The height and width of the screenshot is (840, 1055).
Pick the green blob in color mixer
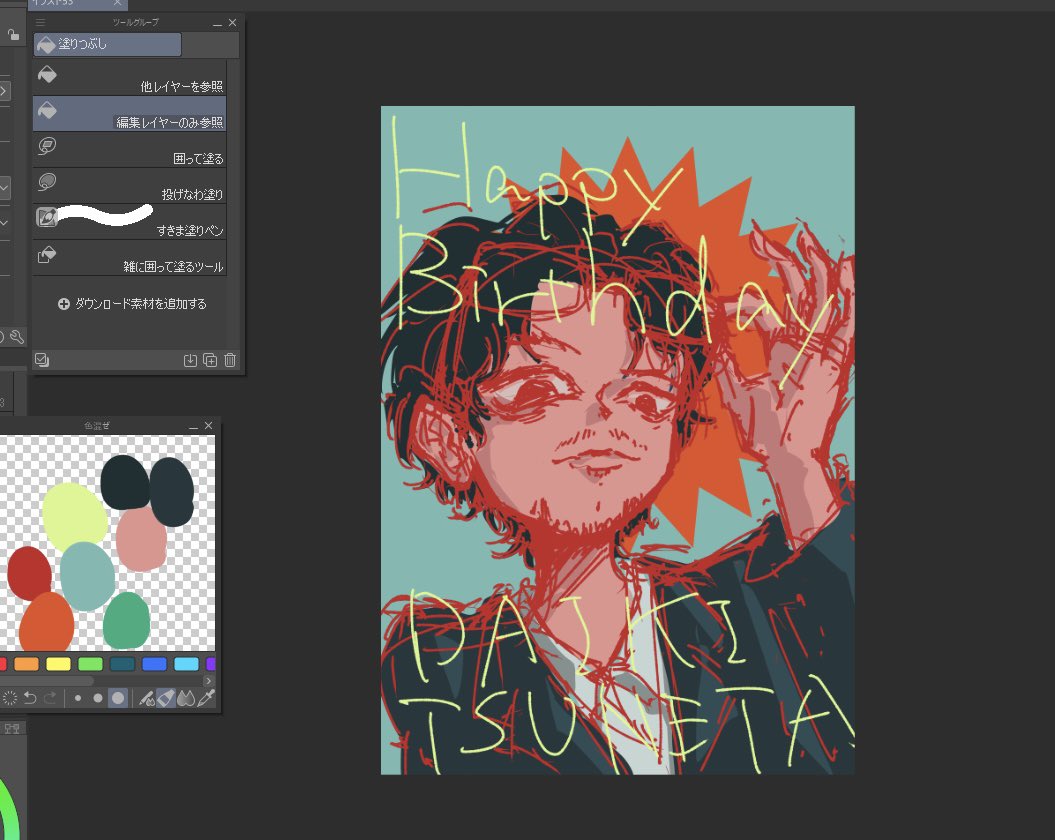tap(126, 621)
